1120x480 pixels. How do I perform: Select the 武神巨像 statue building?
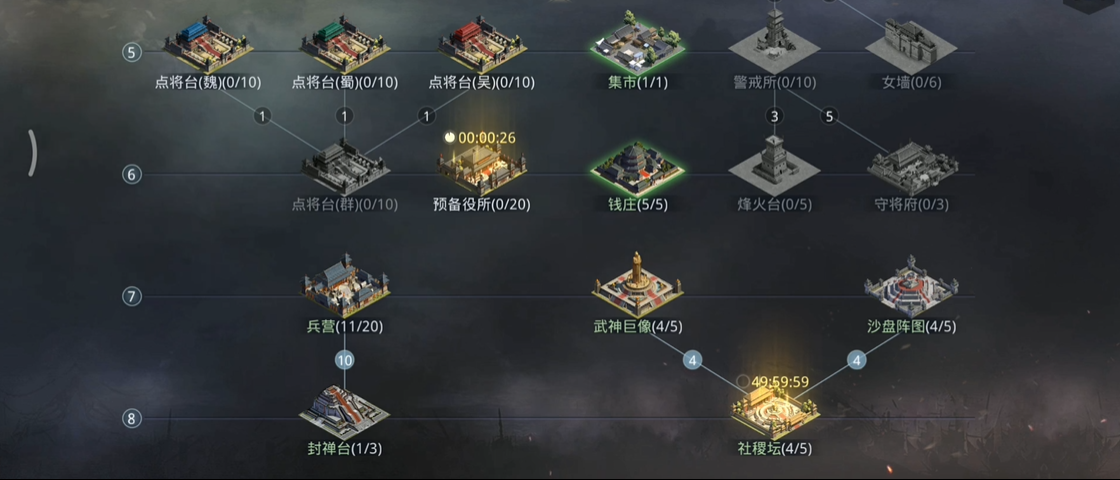tap(637, 284)
